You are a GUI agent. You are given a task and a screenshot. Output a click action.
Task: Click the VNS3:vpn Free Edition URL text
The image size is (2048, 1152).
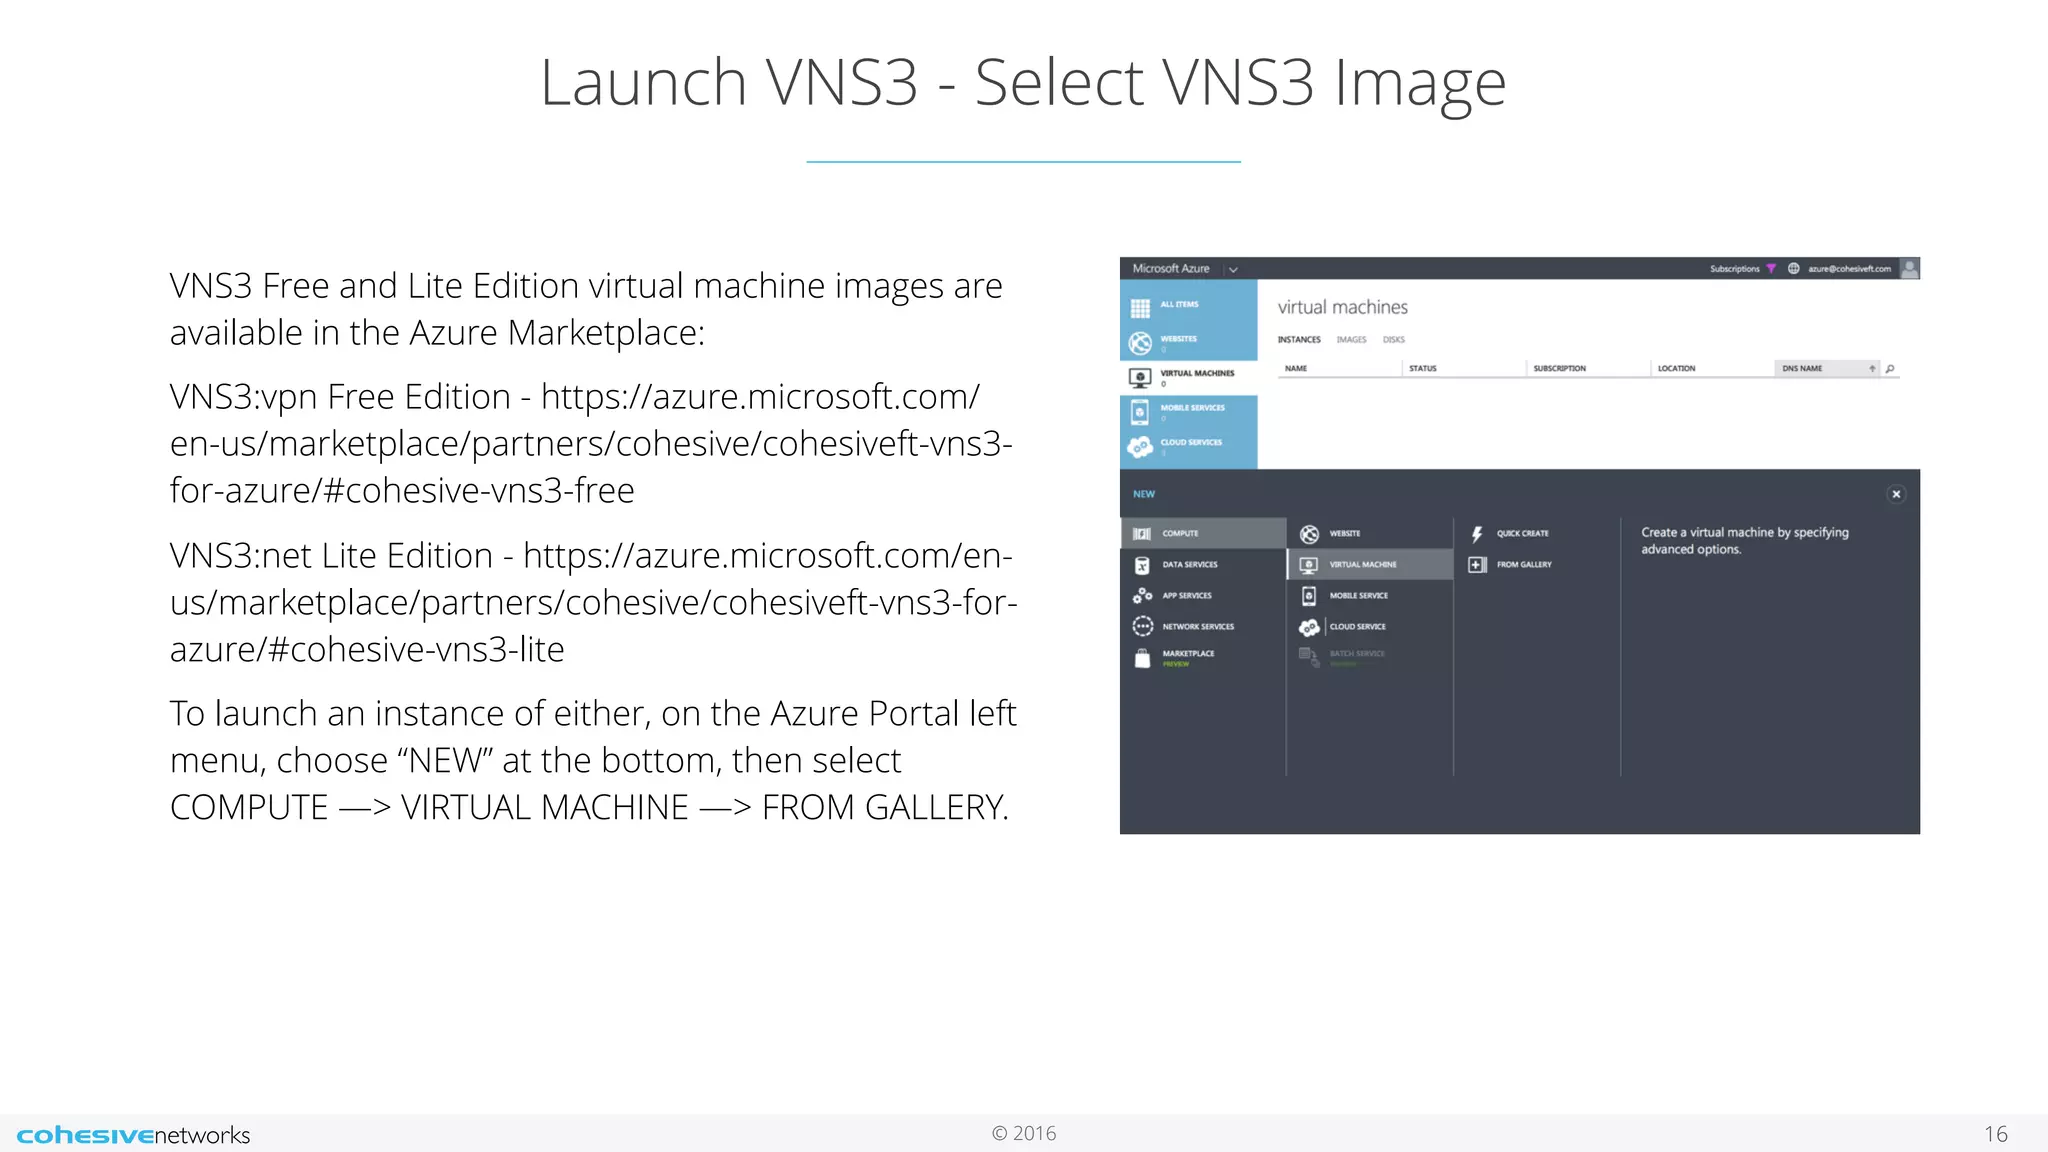591,444
